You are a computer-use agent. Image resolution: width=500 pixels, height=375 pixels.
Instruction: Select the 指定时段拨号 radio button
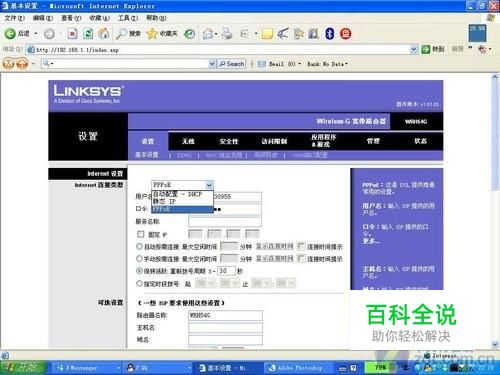(139, 283)
